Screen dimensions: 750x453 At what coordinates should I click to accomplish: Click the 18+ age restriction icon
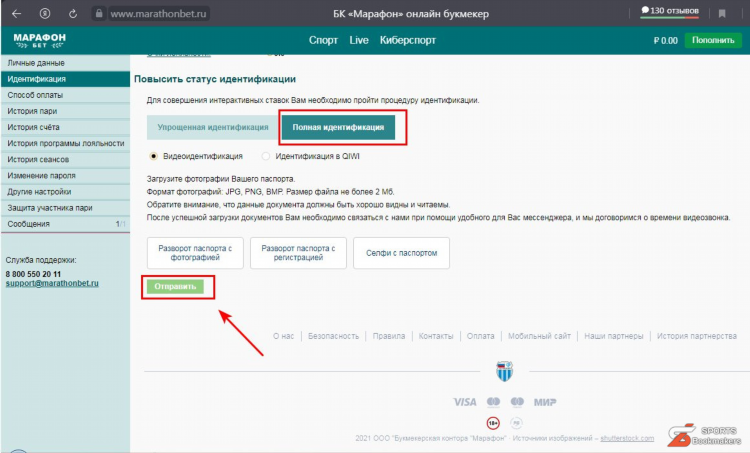493,423
